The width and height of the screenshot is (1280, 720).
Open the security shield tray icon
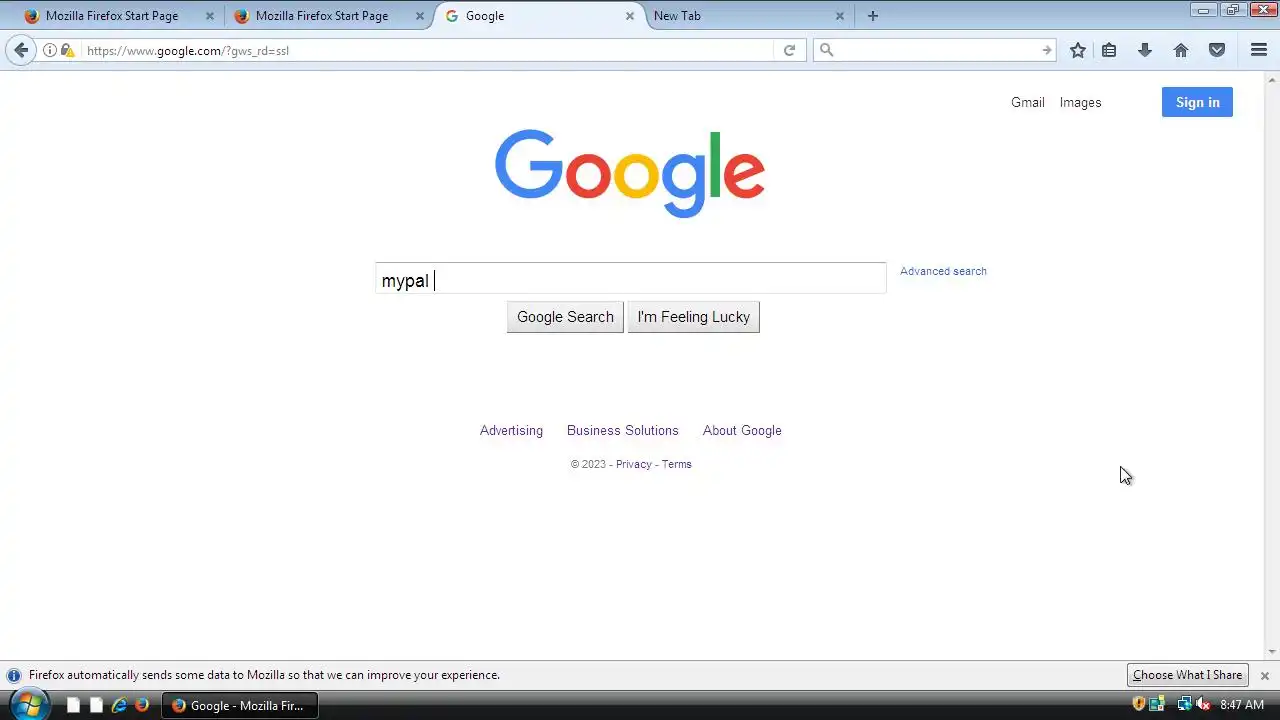click(1138, 704)
